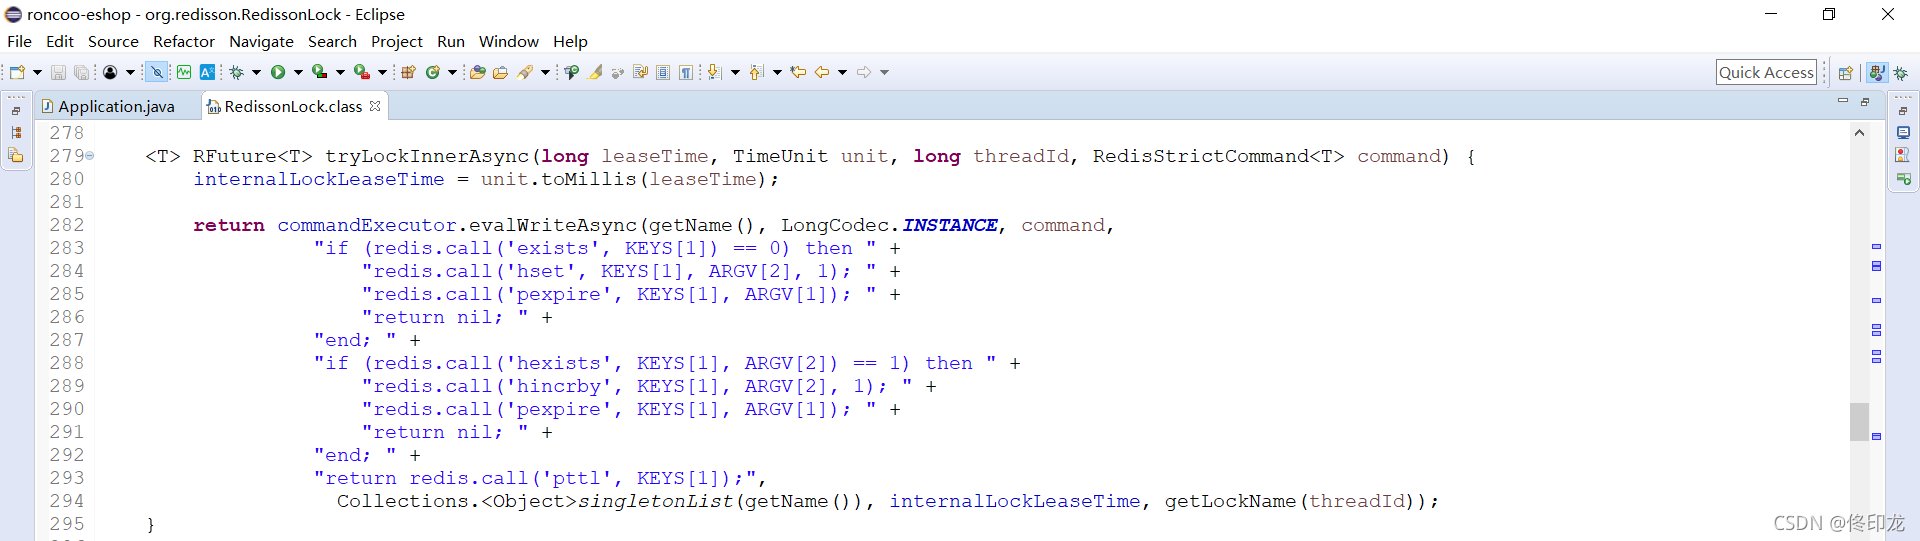Toggle Mark Occurrences highlighter
Screen dimensions: 1920x541
[x=595, y=72]
